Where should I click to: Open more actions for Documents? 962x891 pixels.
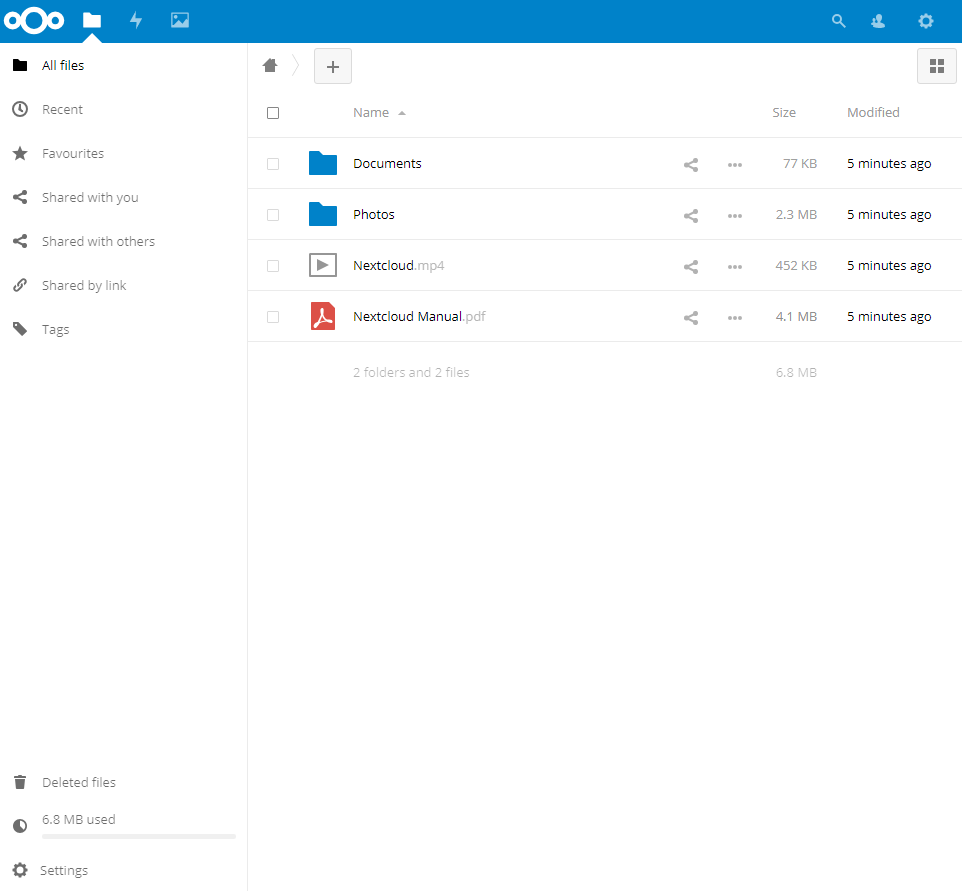point(734,164)
